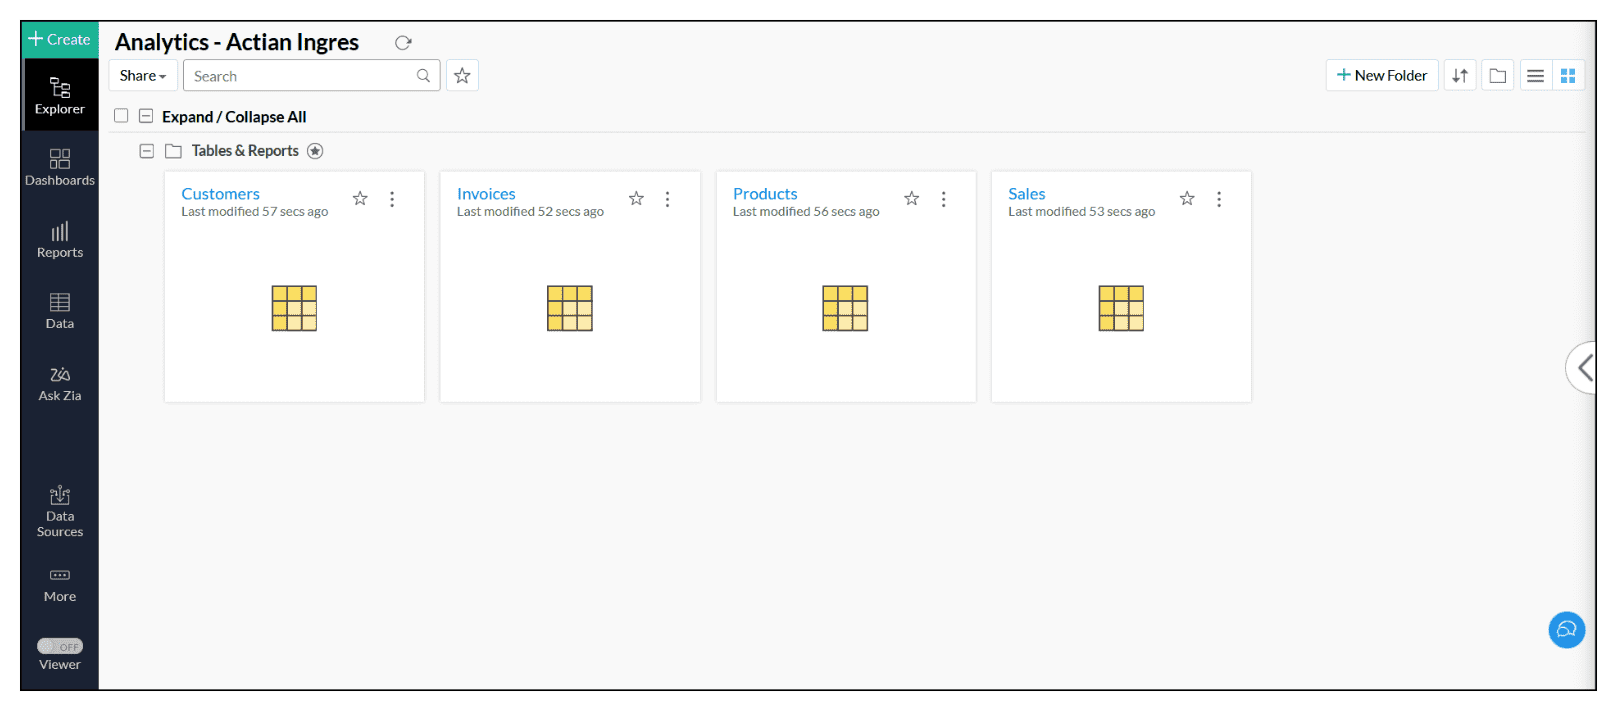The height and width of the screenshot is (711, 1617).
Task: Open the Invoices table link
Action: (x=486, y=194)
